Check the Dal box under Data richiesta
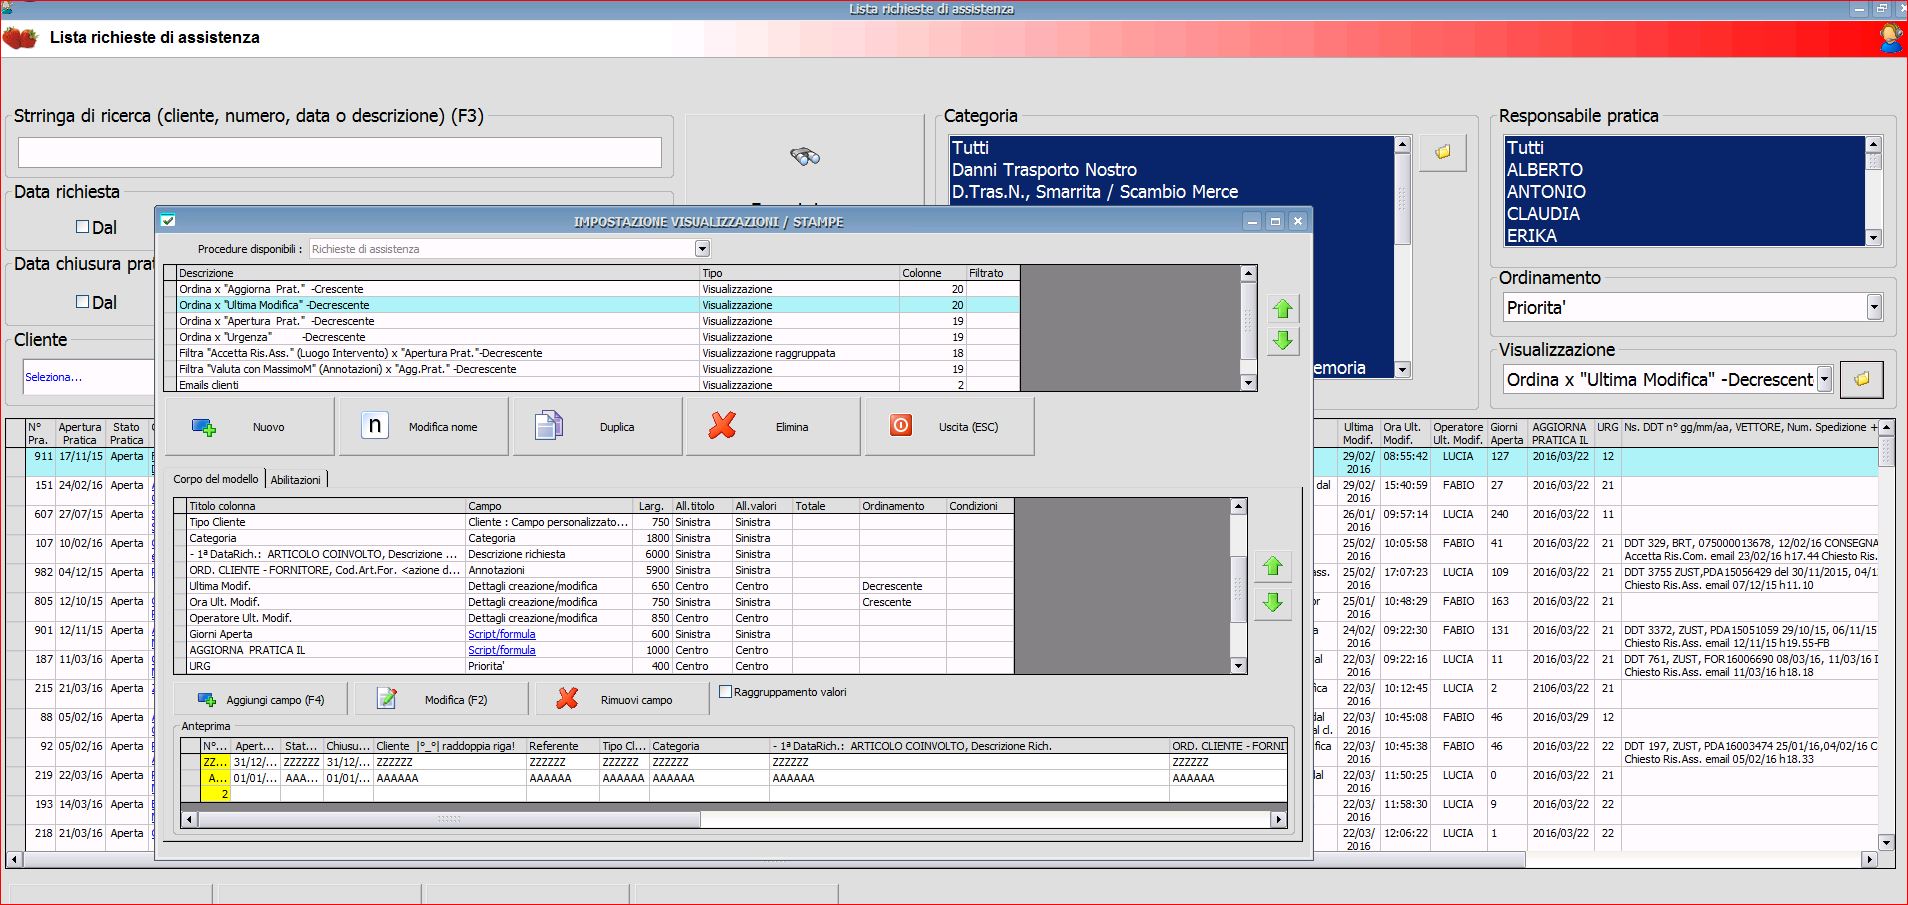 [x=83, y=227]
